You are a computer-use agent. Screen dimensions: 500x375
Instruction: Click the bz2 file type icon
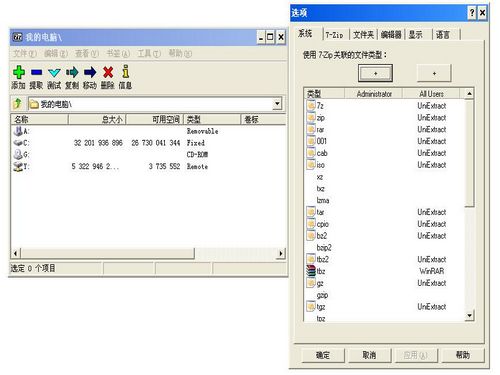point(311,235)
